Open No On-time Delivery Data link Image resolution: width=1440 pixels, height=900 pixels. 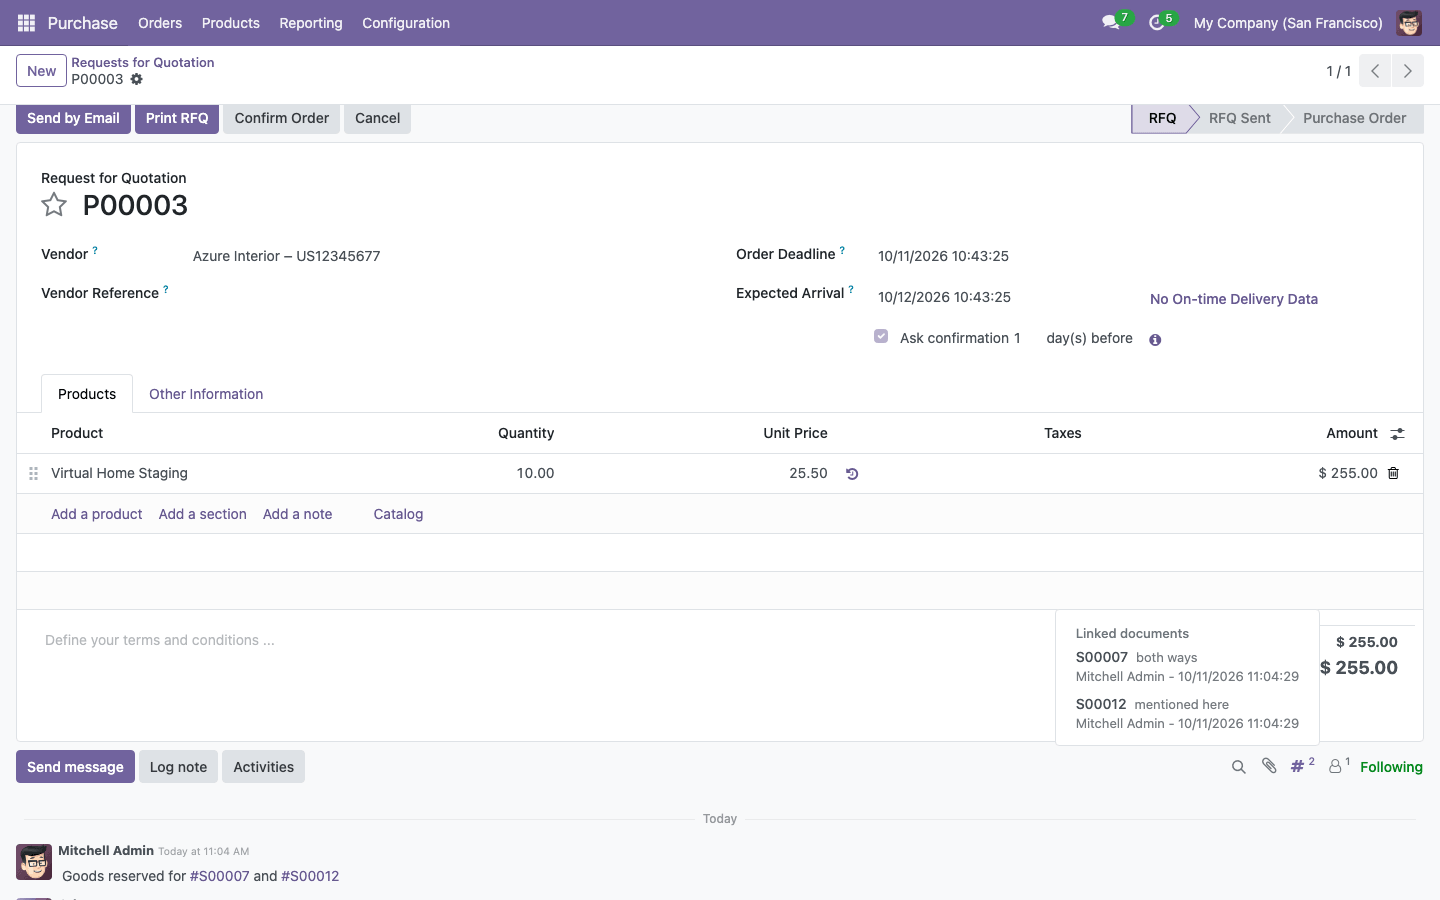[1234, 299]
